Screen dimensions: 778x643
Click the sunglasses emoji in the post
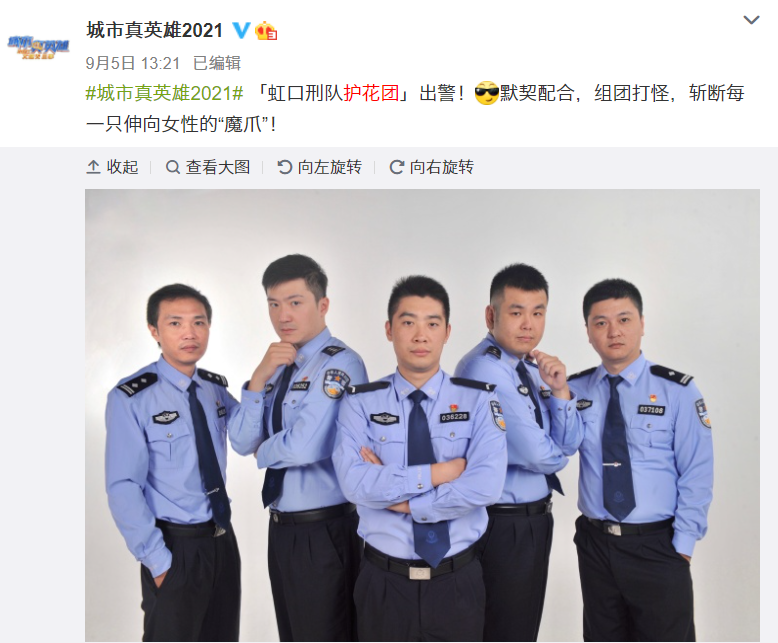click(486, 92)
